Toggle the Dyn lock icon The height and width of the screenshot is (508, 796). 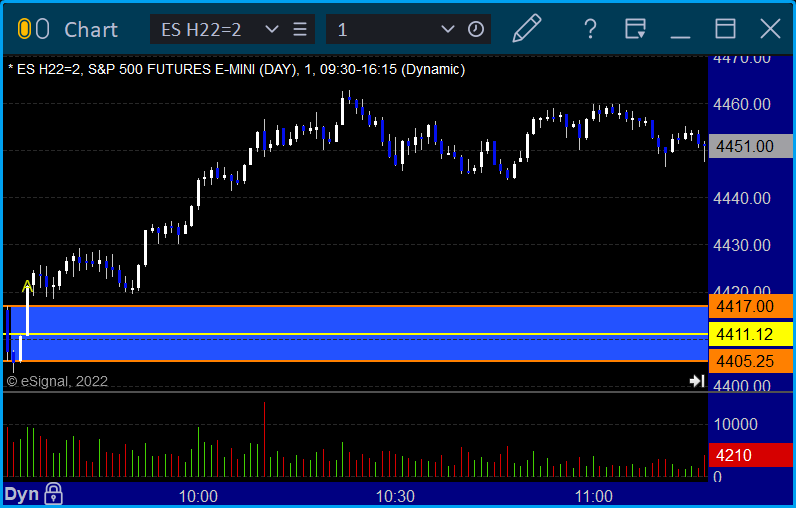pos(53,493)
